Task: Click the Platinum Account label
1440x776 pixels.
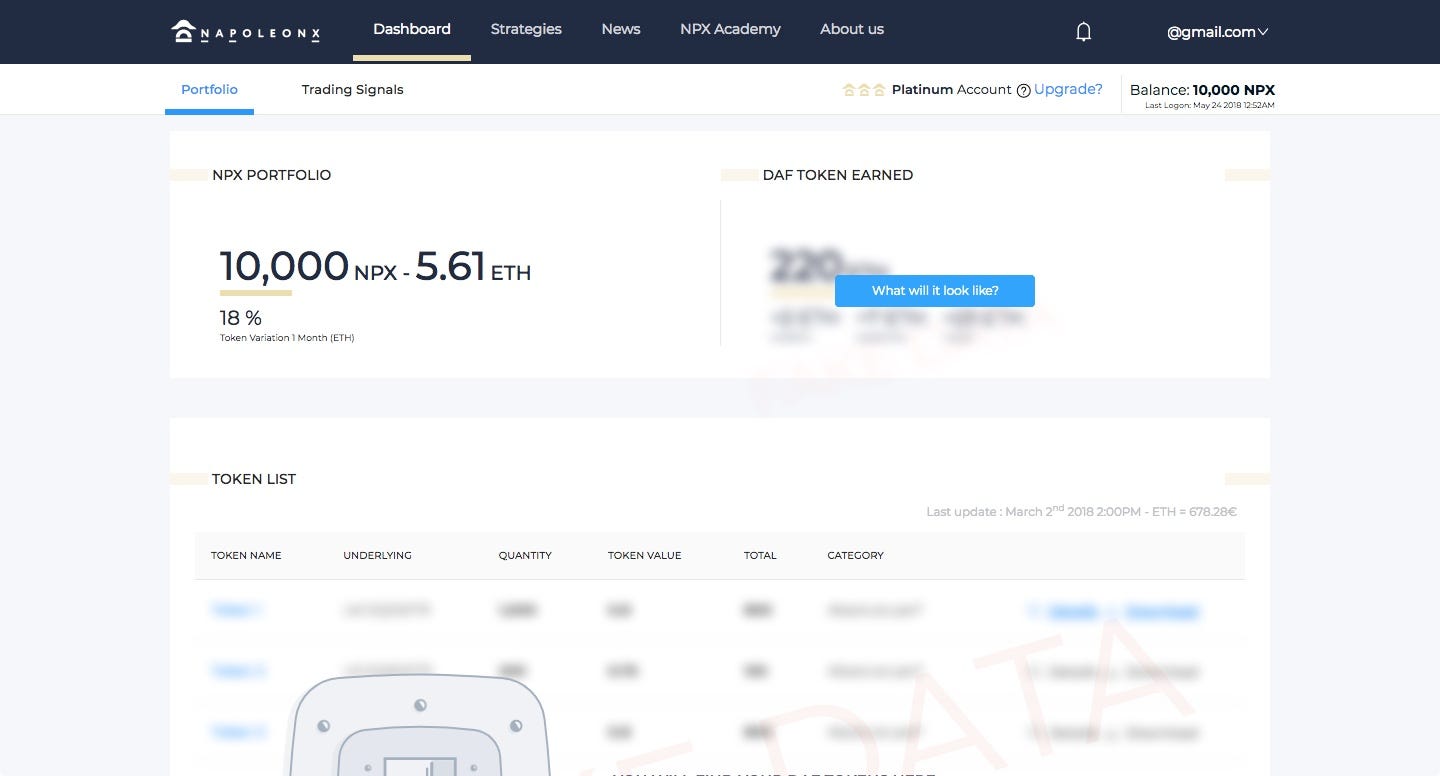Action: click(x=951, y=90)
